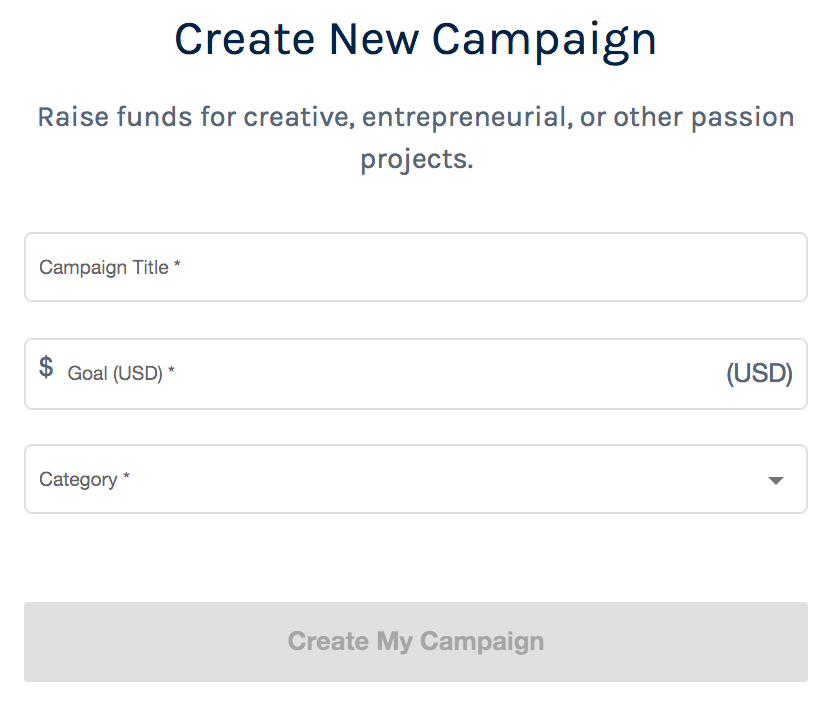Click into the Goal (USD) amount field
The image size is (832, 704).
(416, 374)
